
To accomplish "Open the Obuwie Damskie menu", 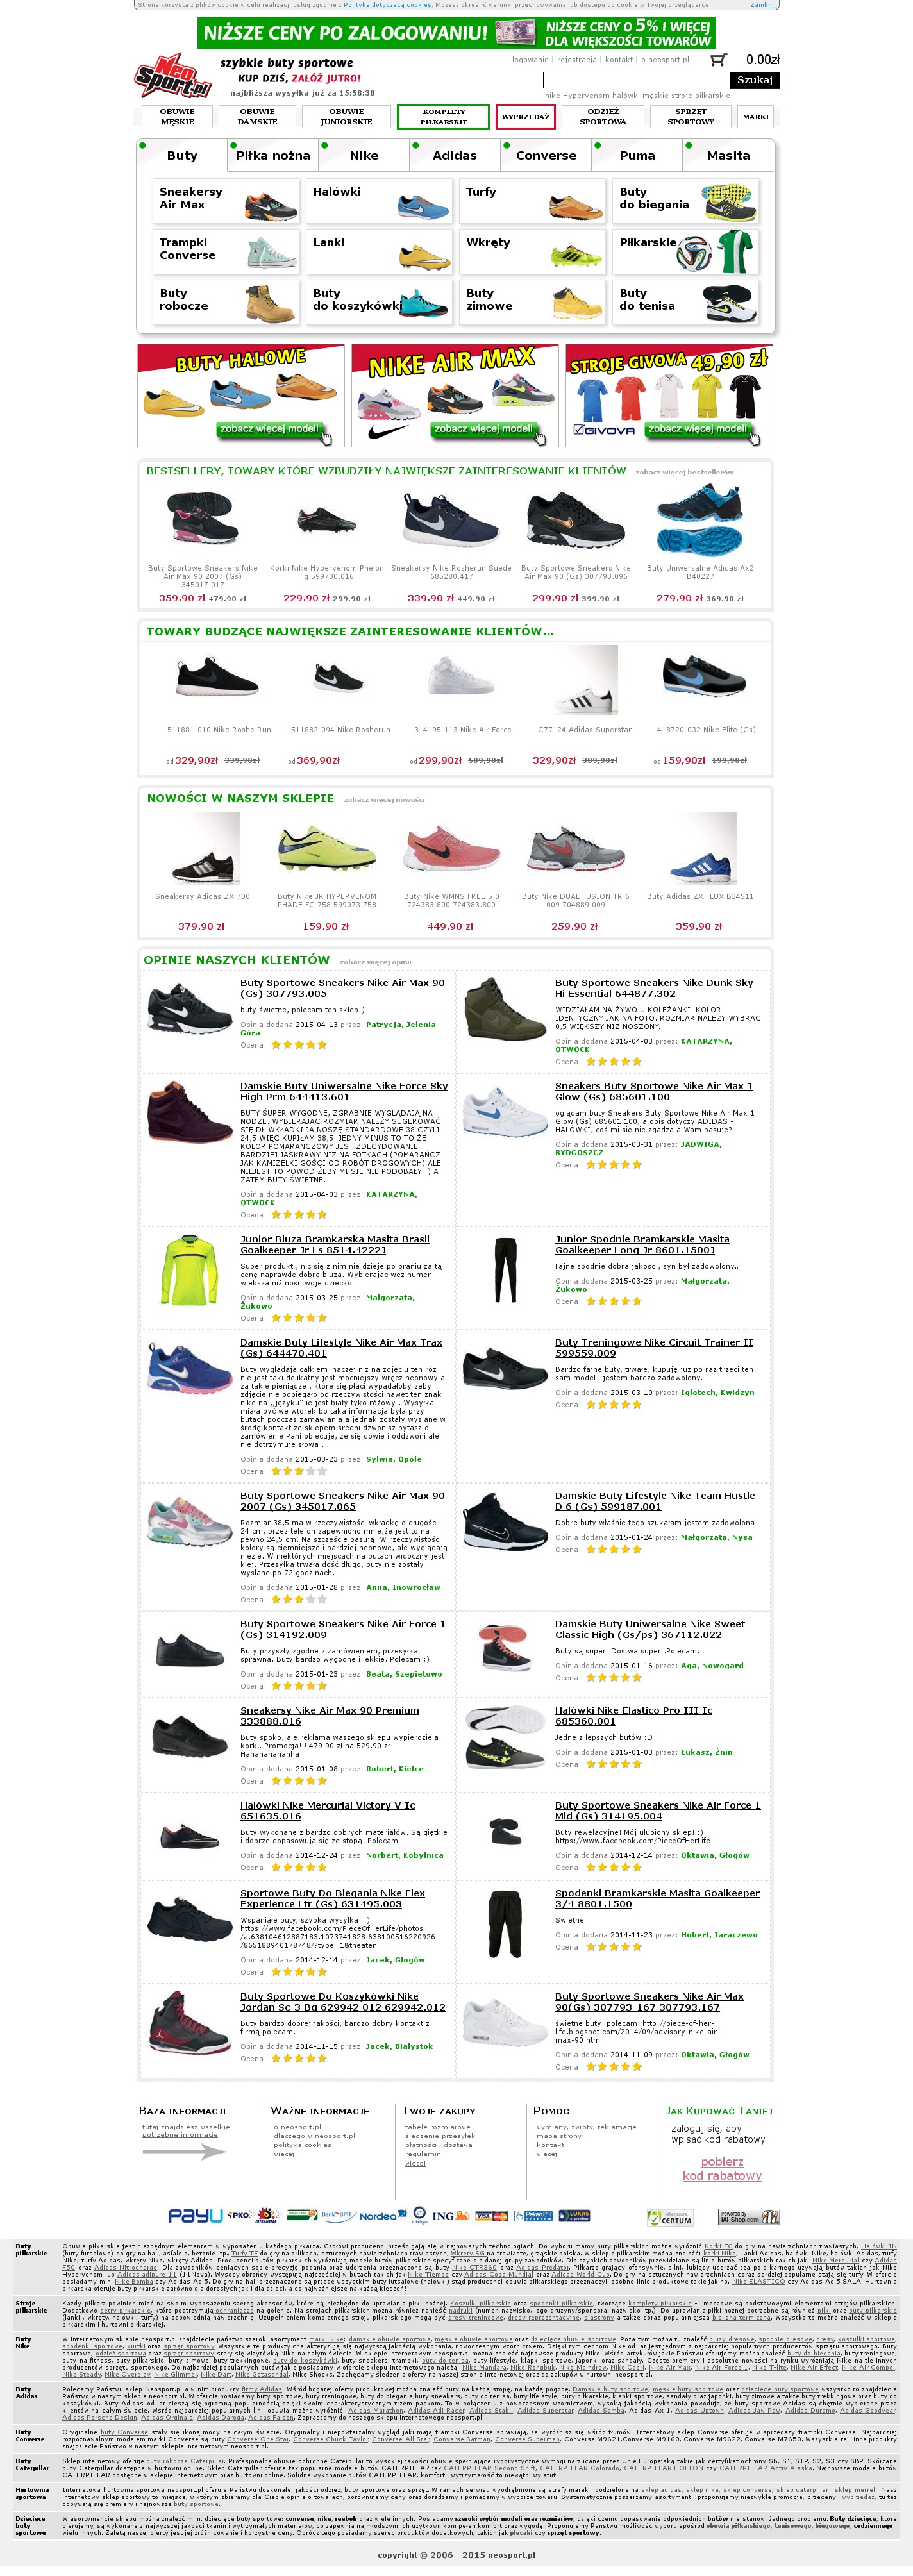I will point(257,117).
